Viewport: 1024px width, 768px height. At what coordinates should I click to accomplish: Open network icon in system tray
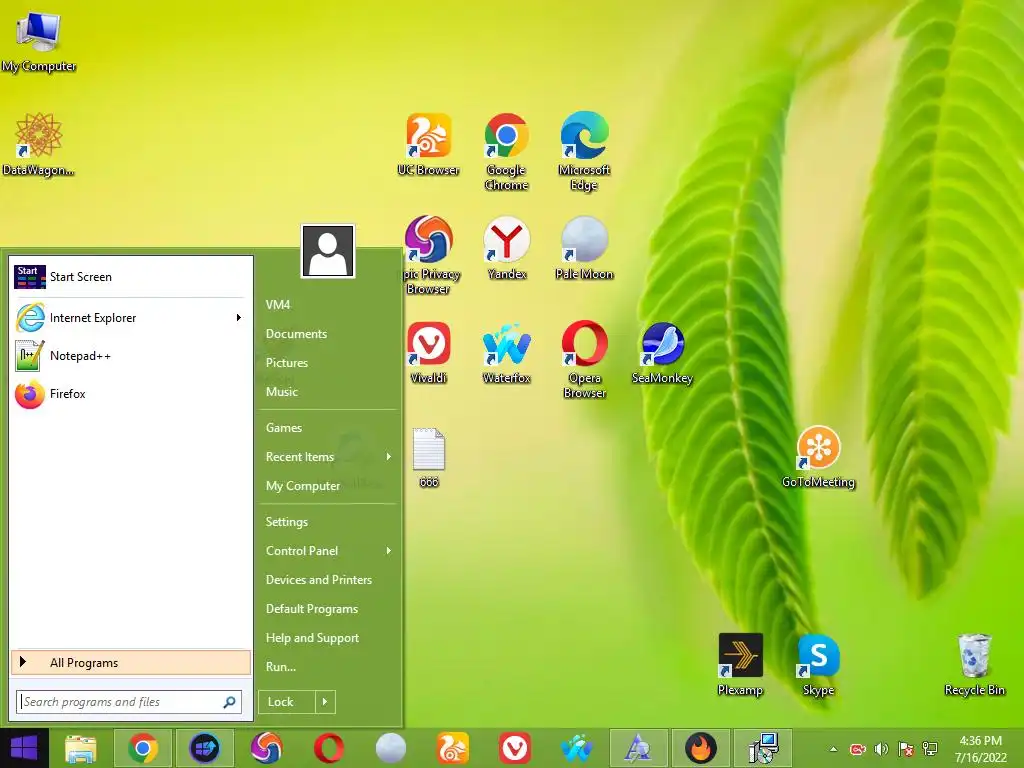point(930,749)
